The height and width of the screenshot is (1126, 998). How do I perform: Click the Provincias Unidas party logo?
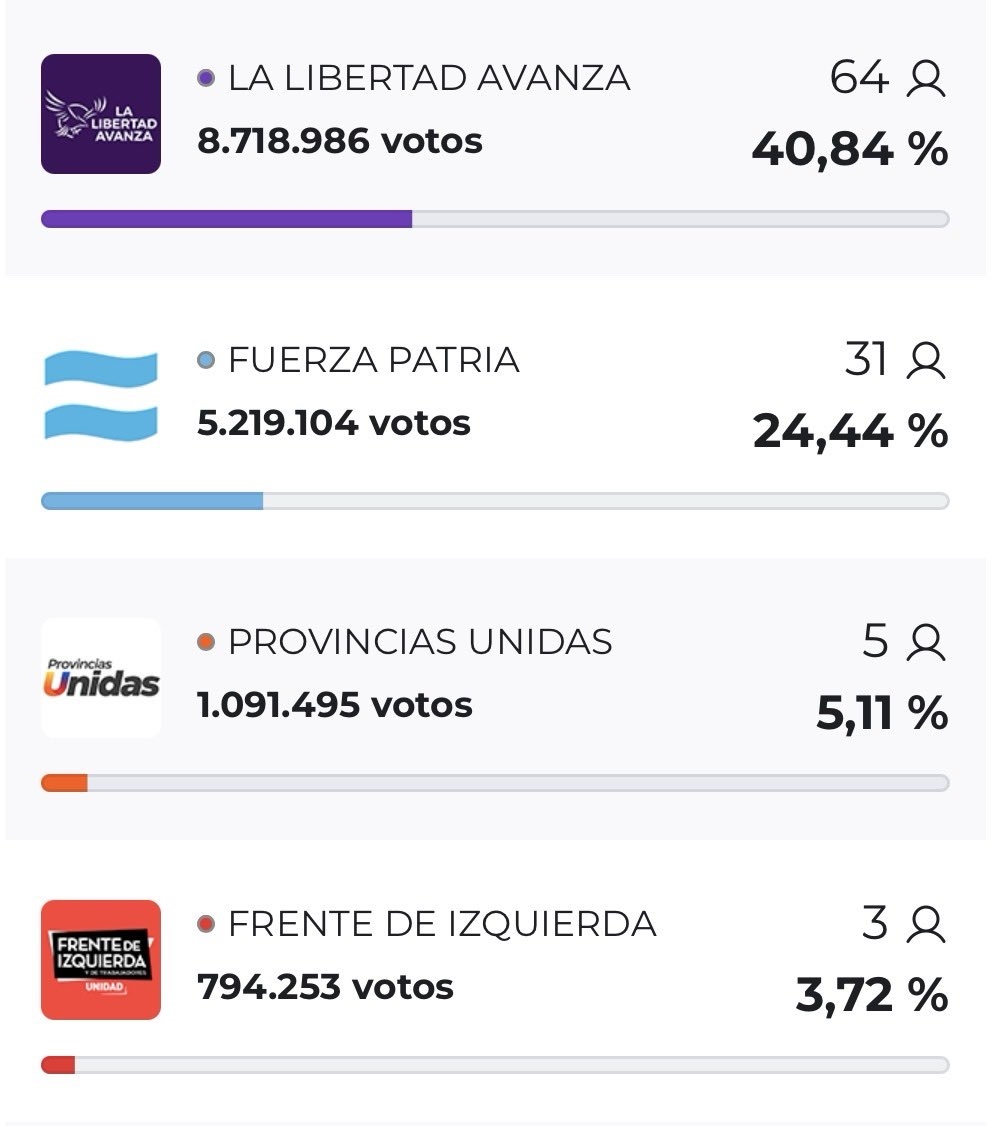point(101,678)
